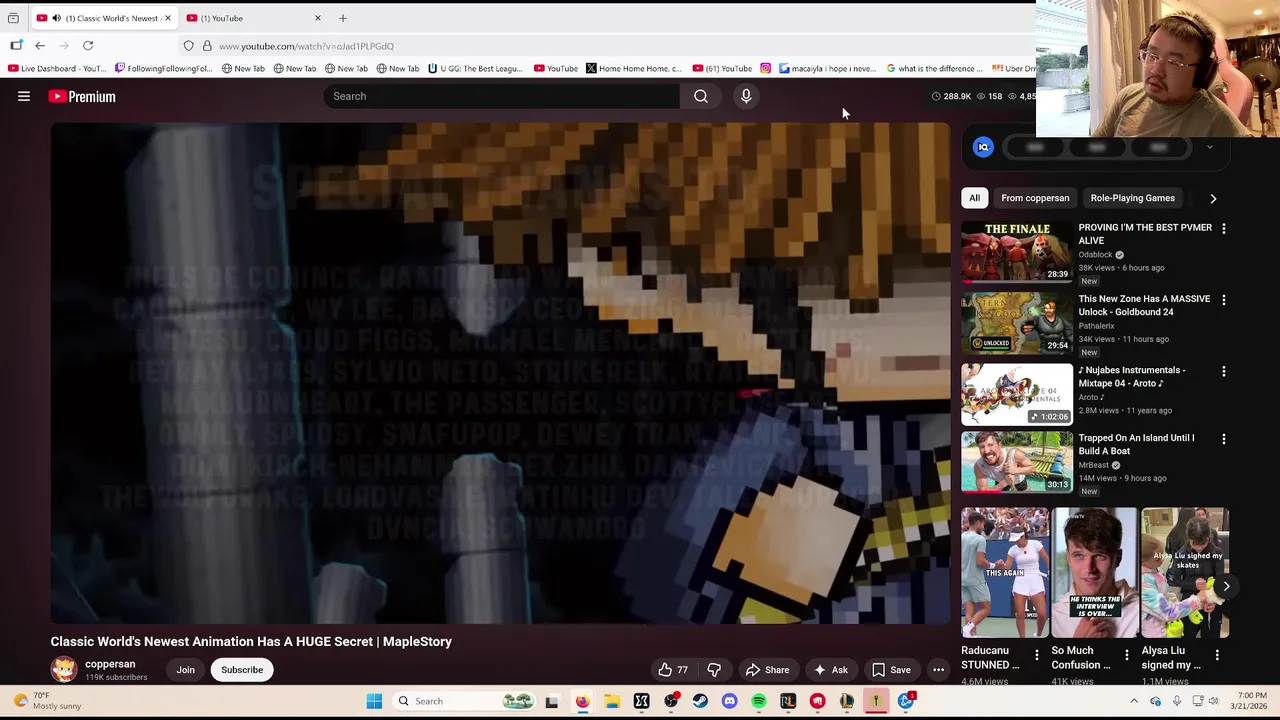Focus the YouTube Search box
Viewport: 1280px width, 720px height.
coord(501,96)
